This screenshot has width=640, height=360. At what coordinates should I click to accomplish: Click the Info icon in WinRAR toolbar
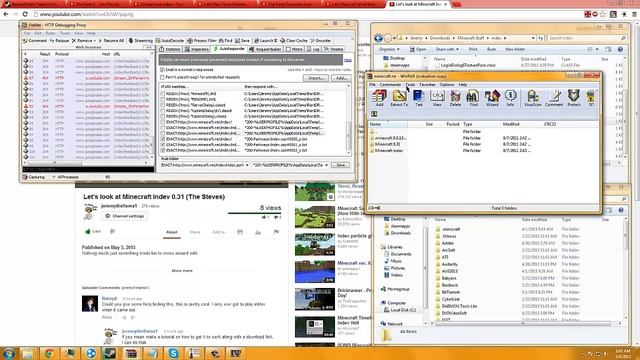click(510, 98)
